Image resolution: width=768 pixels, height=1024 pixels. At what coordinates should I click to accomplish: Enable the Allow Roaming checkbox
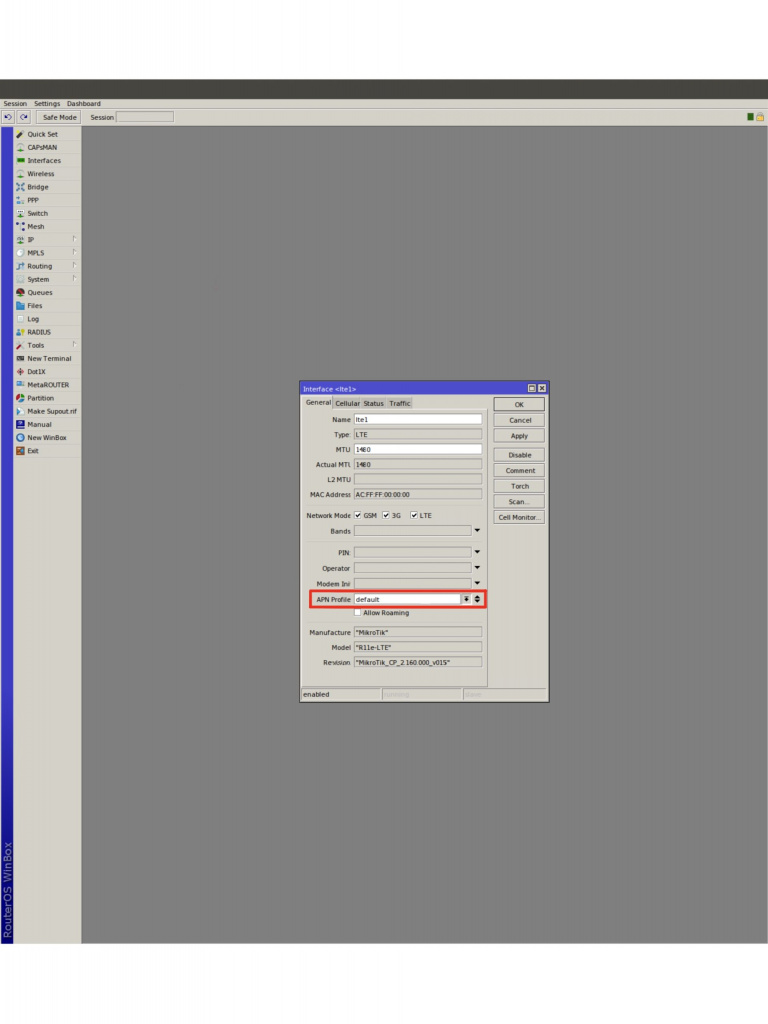(x=358, y=613)
